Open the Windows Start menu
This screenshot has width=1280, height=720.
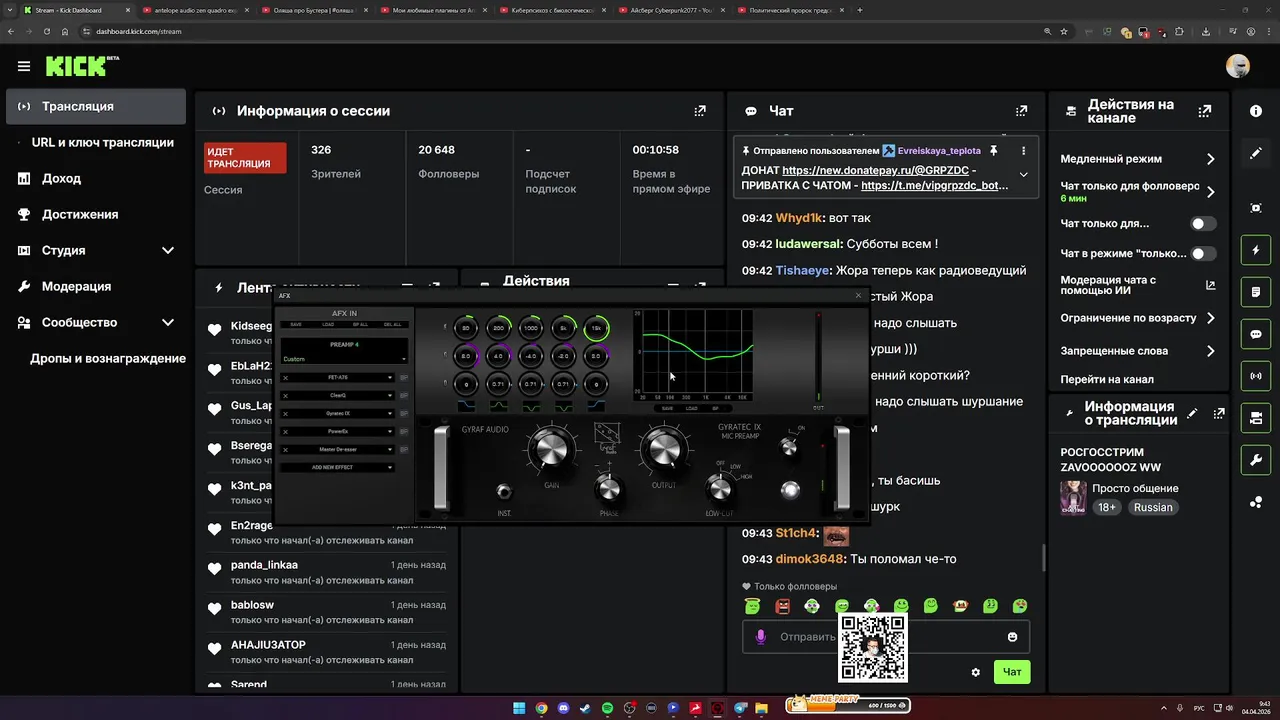[x=519, y=708]
